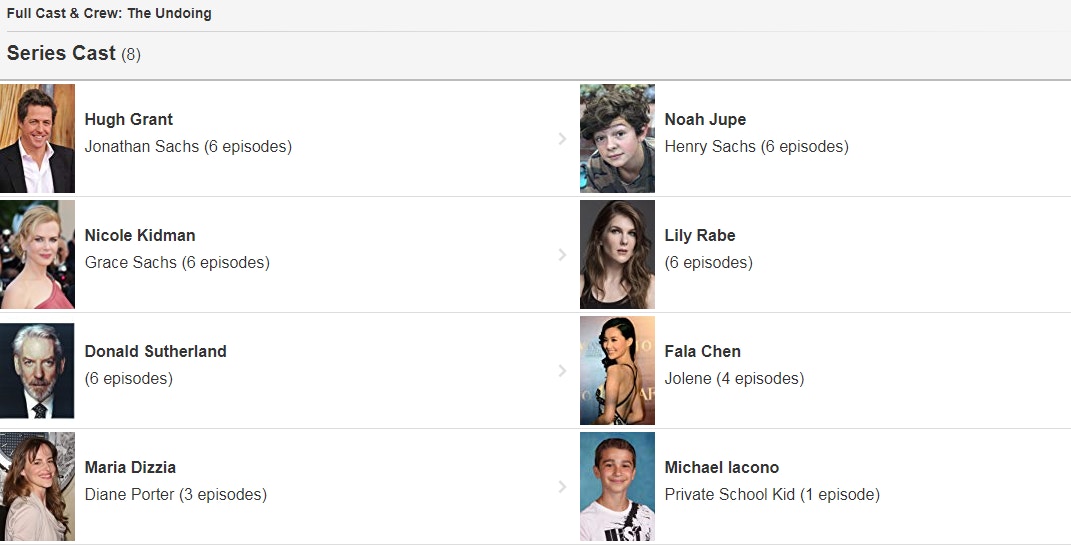Expand the chevron in Maria Dizzia's row

point(562,487)
